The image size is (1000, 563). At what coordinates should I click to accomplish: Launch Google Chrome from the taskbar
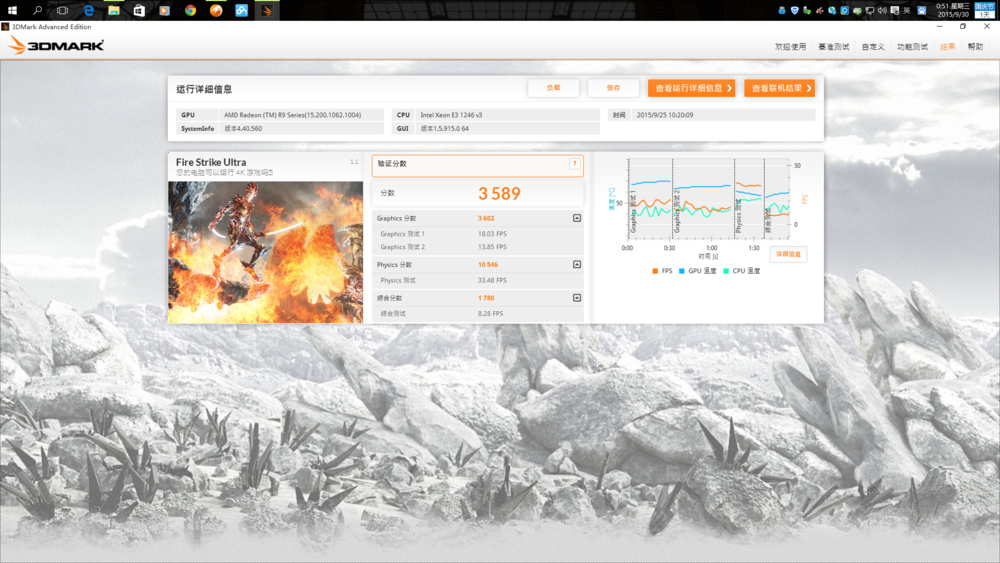190,10
